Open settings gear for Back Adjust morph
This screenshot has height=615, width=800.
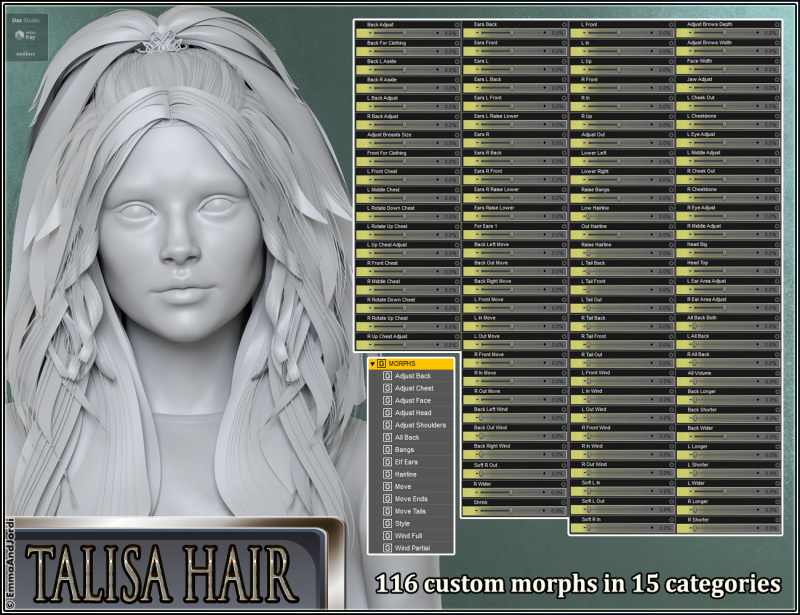point(457,24)
